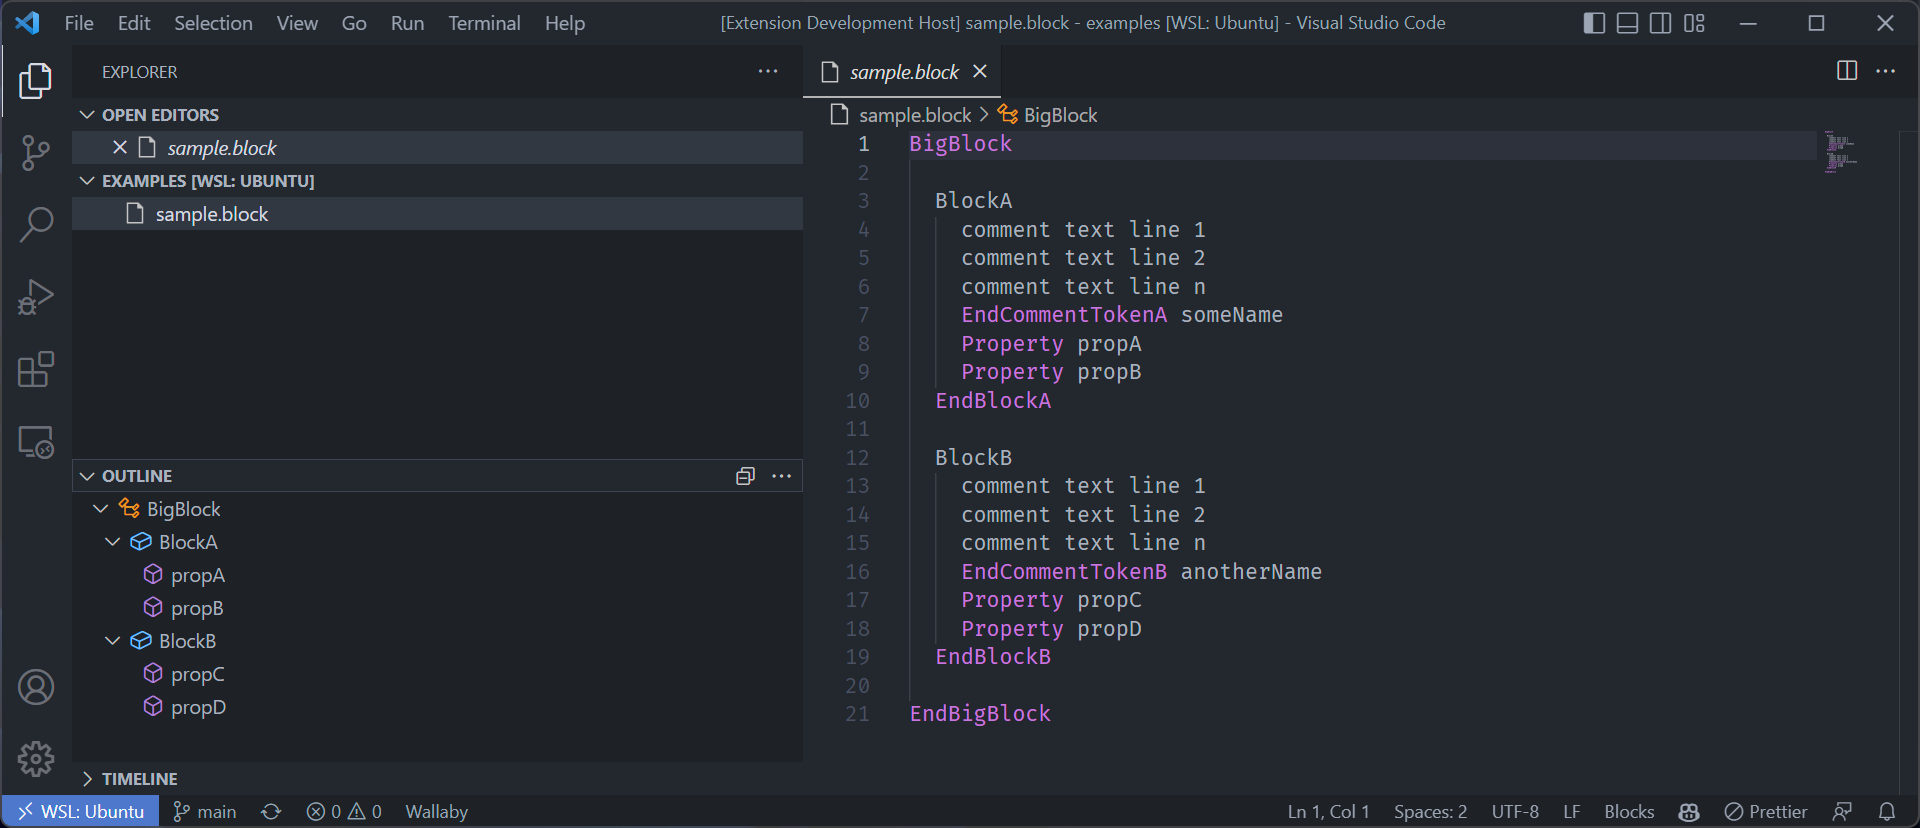Collapse BlockA in the outline tree

click(112, 542)
